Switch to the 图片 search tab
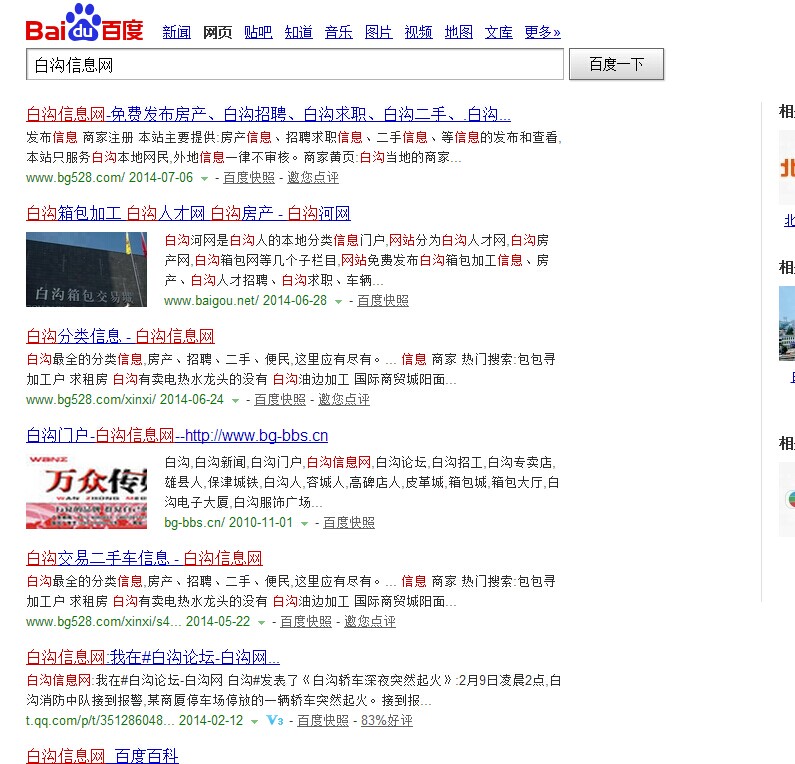Screen dimensions: 795x764 pyautogui.click(x=378, y=32)
